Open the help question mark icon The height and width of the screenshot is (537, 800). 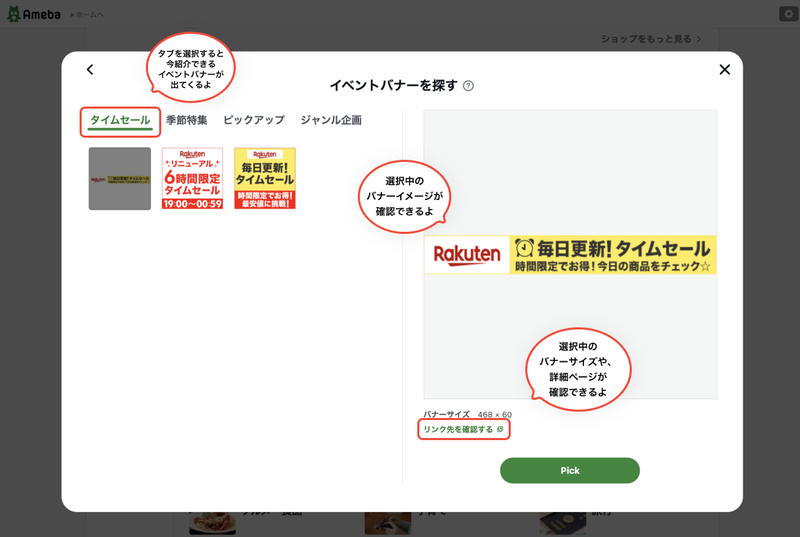(x=468, y=86)
